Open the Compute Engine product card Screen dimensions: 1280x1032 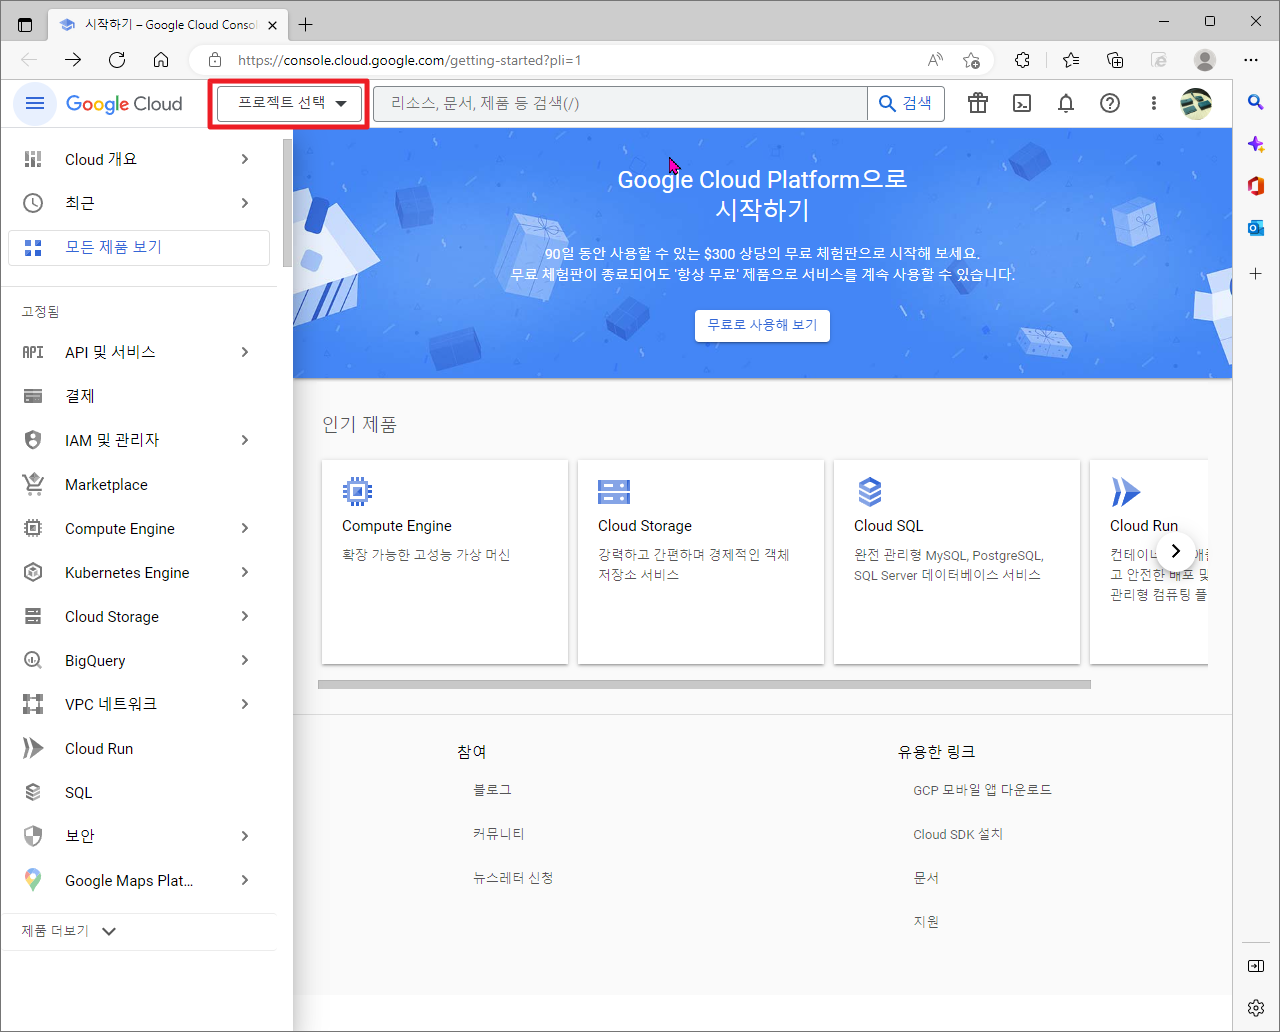445,562
